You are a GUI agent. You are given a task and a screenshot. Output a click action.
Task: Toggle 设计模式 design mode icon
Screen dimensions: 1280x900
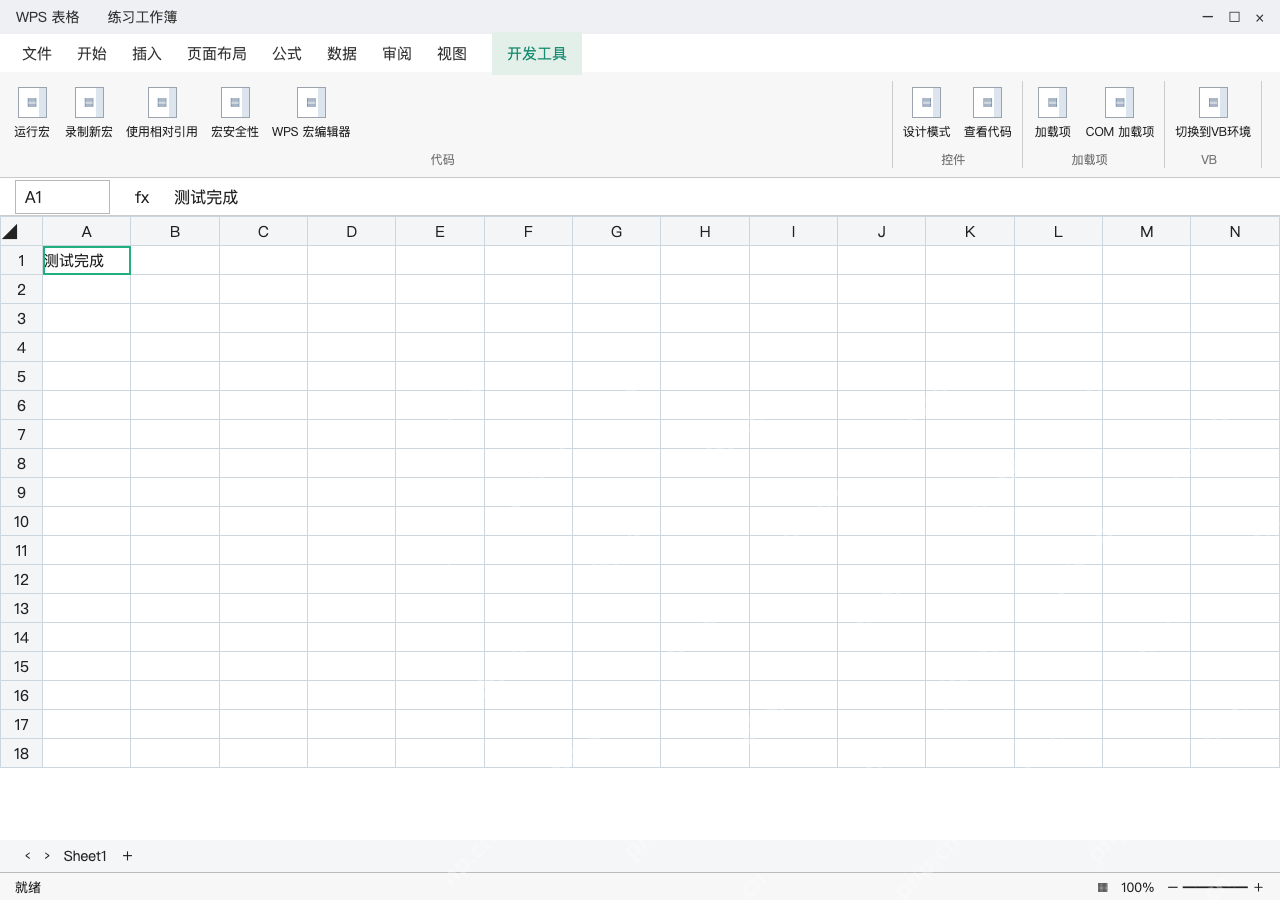(926, 102)
